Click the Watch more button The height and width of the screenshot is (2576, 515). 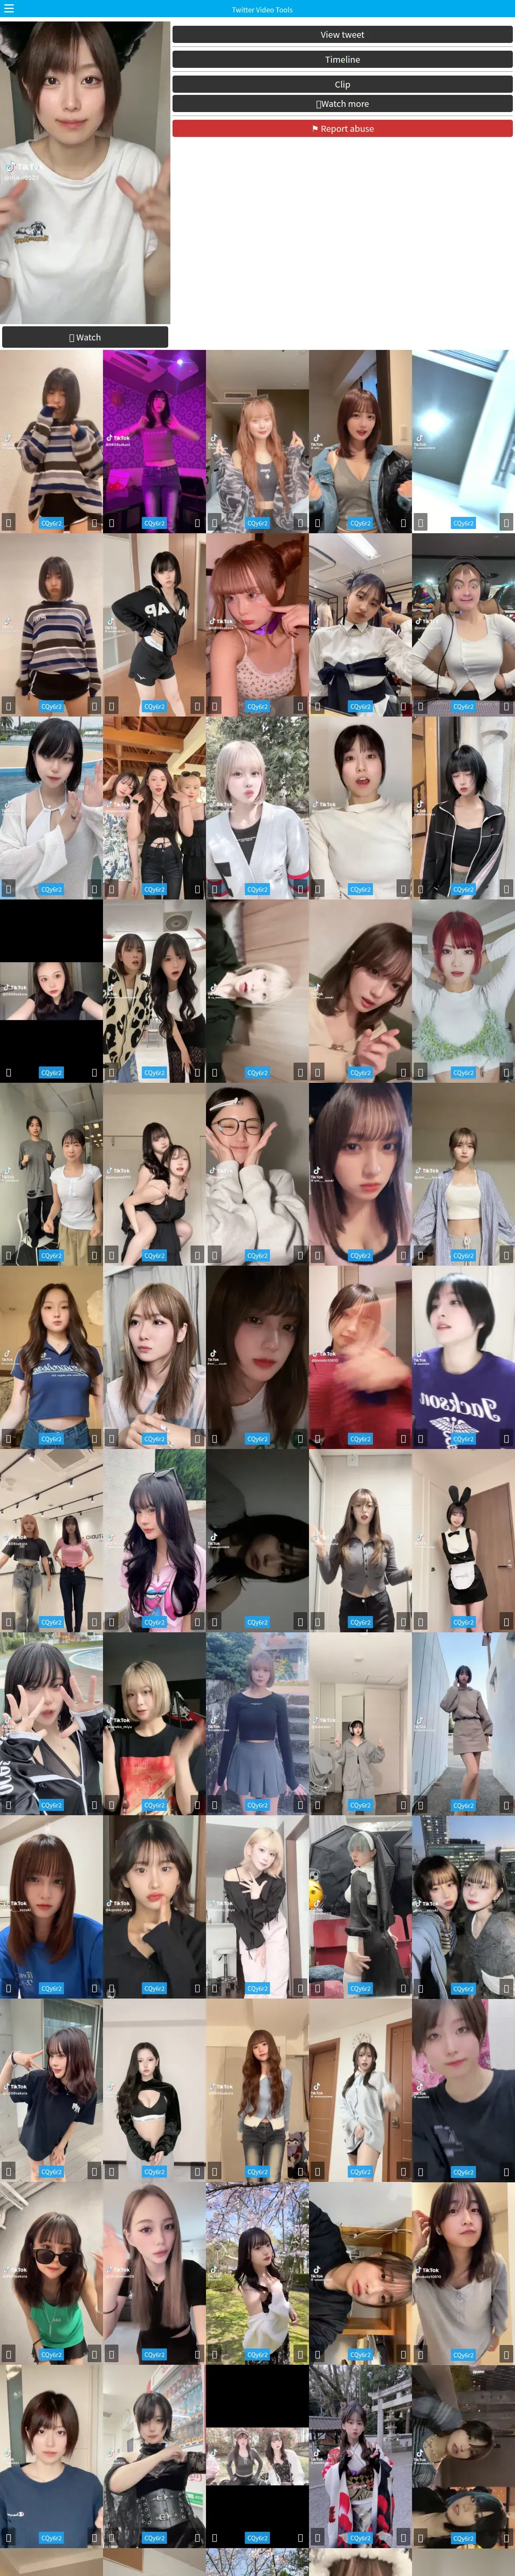pos(342,104)
